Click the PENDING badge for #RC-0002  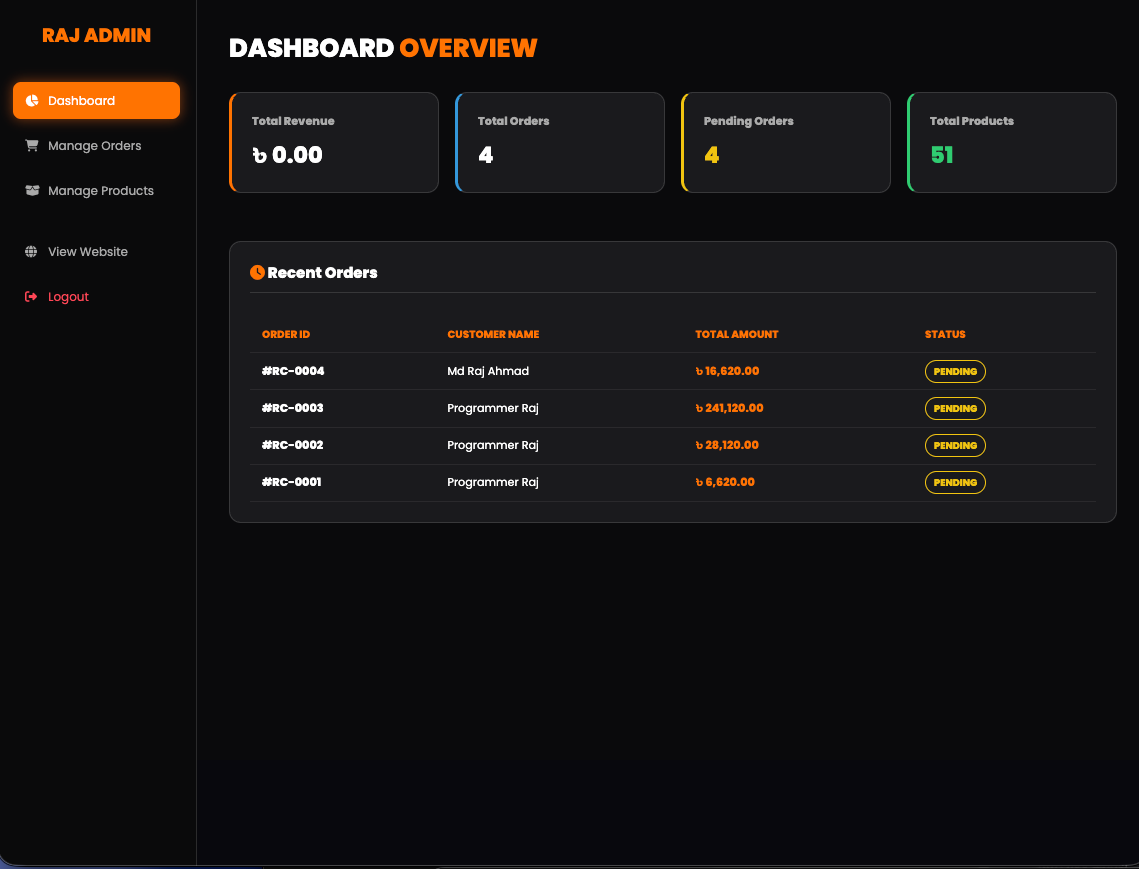point(955,445)
